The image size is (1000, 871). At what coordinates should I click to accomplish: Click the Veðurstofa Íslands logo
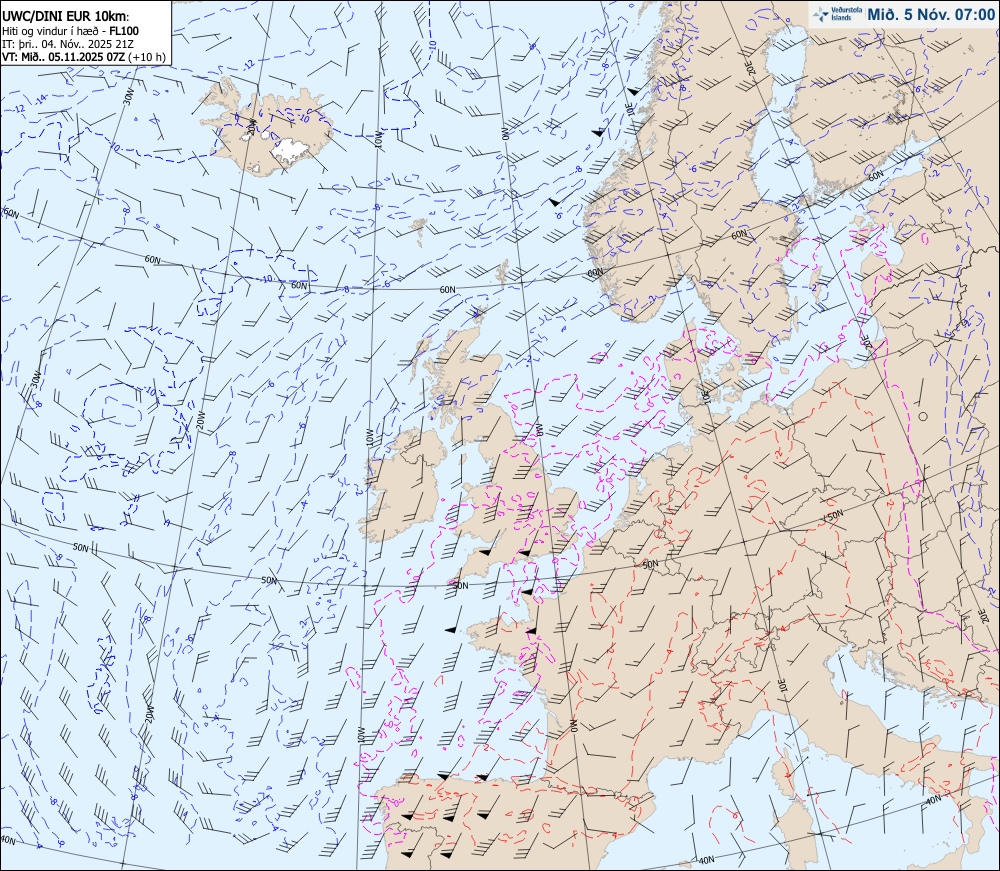point(837,15)
